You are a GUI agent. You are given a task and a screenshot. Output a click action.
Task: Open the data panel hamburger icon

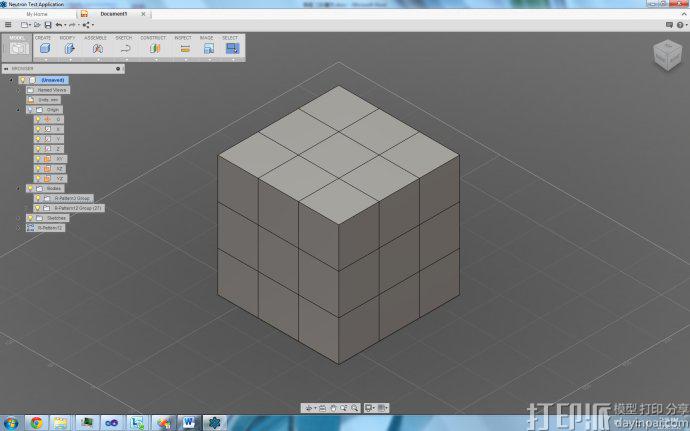[8, 25]
